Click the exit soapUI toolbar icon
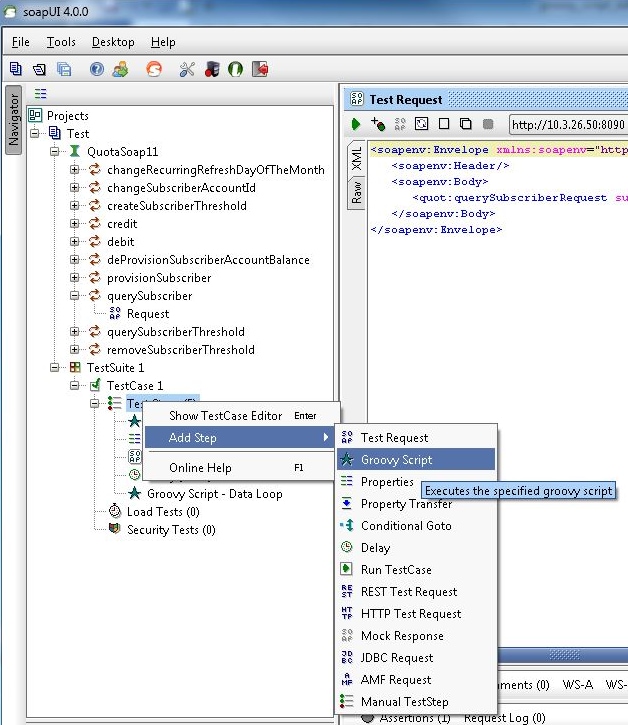This screenshot has width=628, height=725. [x=260, y=69]
